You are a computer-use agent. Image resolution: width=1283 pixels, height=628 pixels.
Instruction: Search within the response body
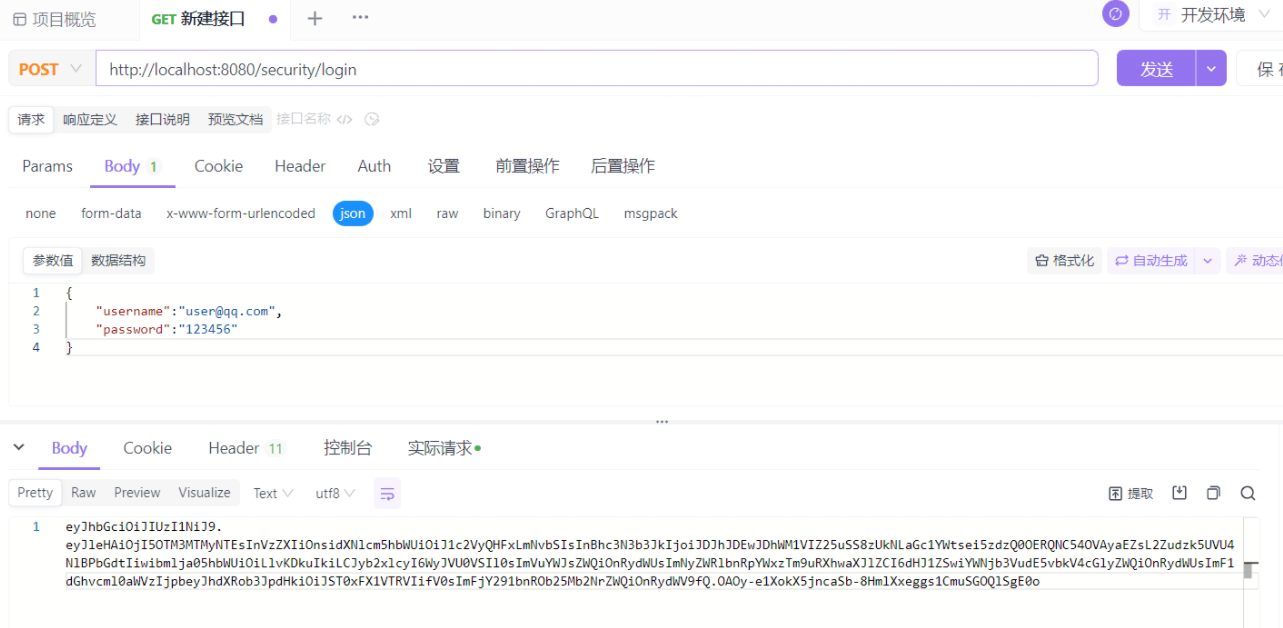point(1246,492)
